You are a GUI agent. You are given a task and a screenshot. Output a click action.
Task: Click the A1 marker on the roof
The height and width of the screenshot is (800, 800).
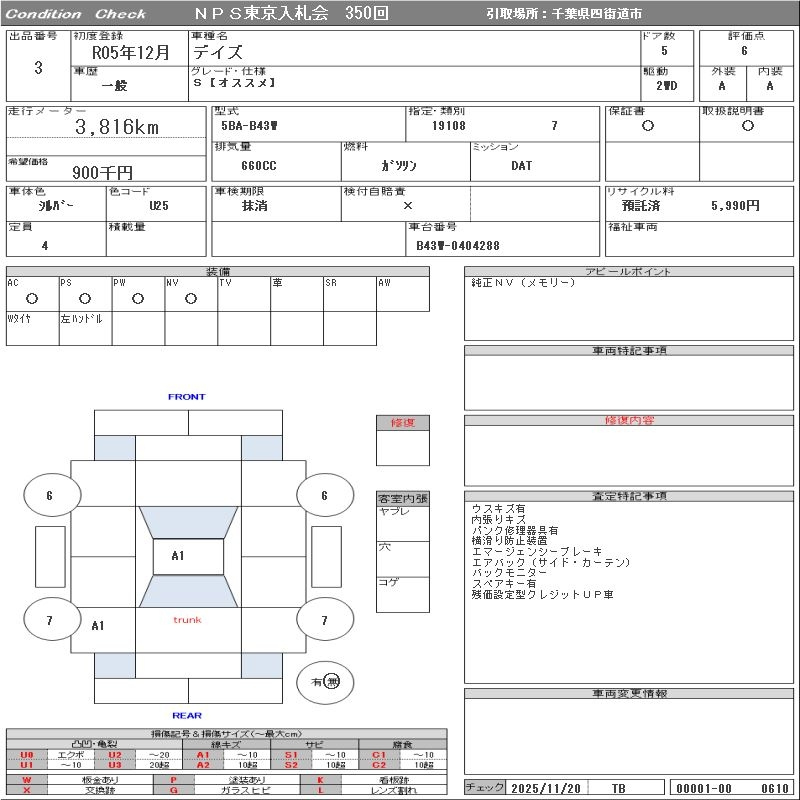point(178,556)
